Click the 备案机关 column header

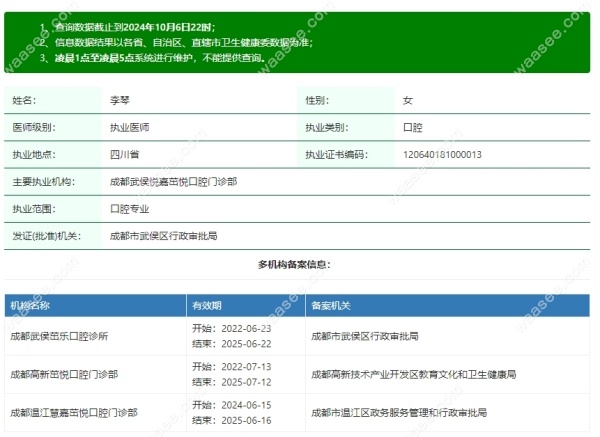[x=331, y=305]
